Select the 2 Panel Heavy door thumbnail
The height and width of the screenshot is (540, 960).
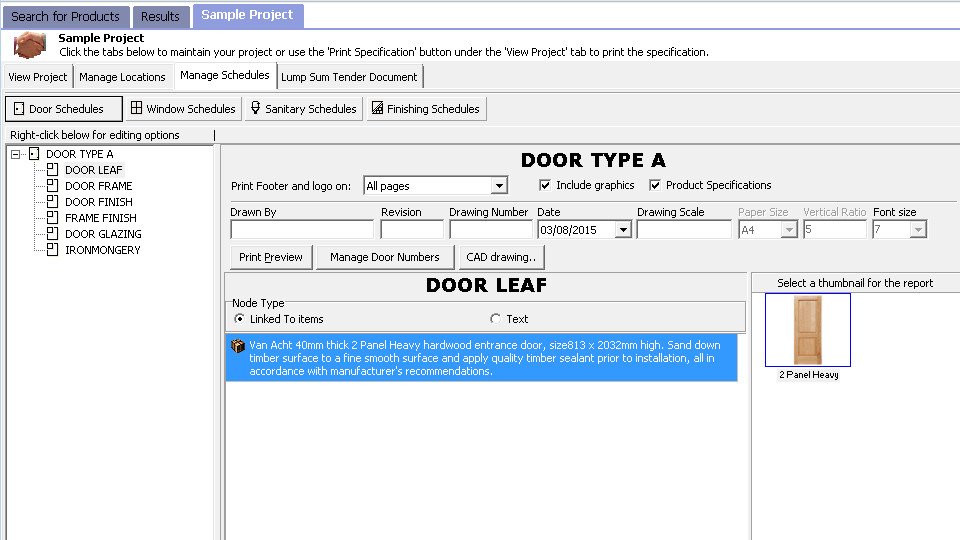pos(808,330)
